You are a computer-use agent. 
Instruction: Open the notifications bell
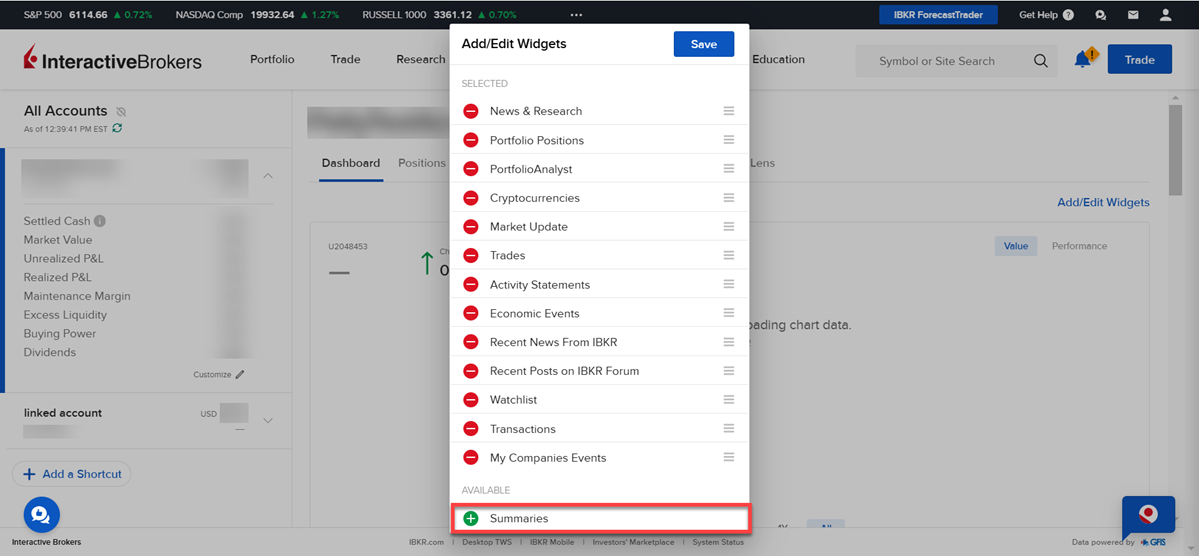point(1084,59)
